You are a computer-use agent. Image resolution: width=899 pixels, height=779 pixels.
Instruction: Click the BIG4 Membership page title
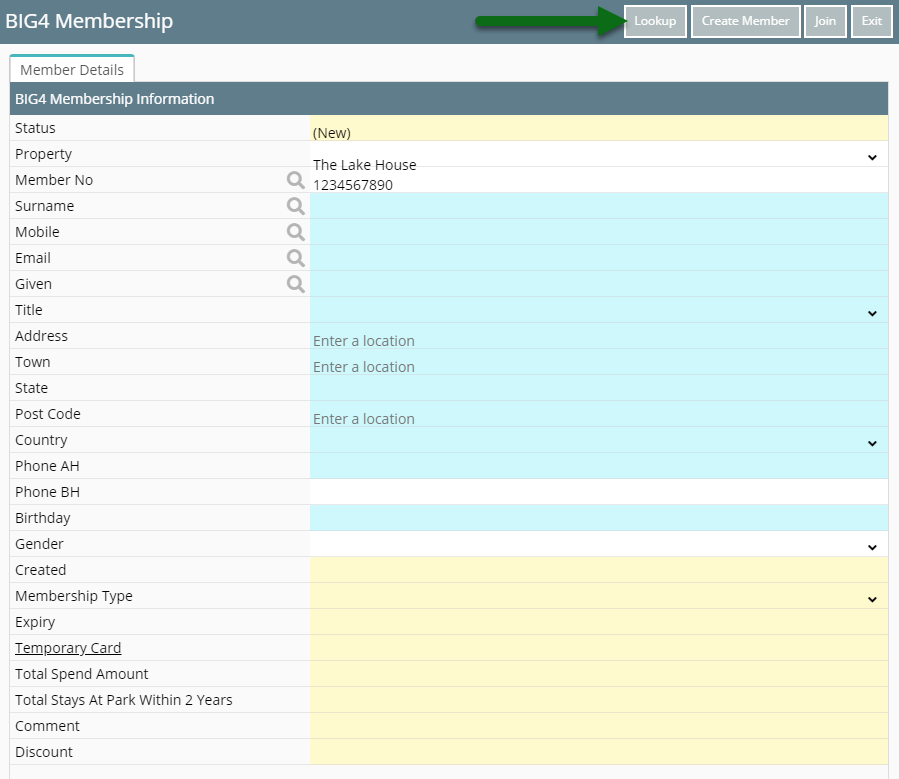(x=89, y=21)
